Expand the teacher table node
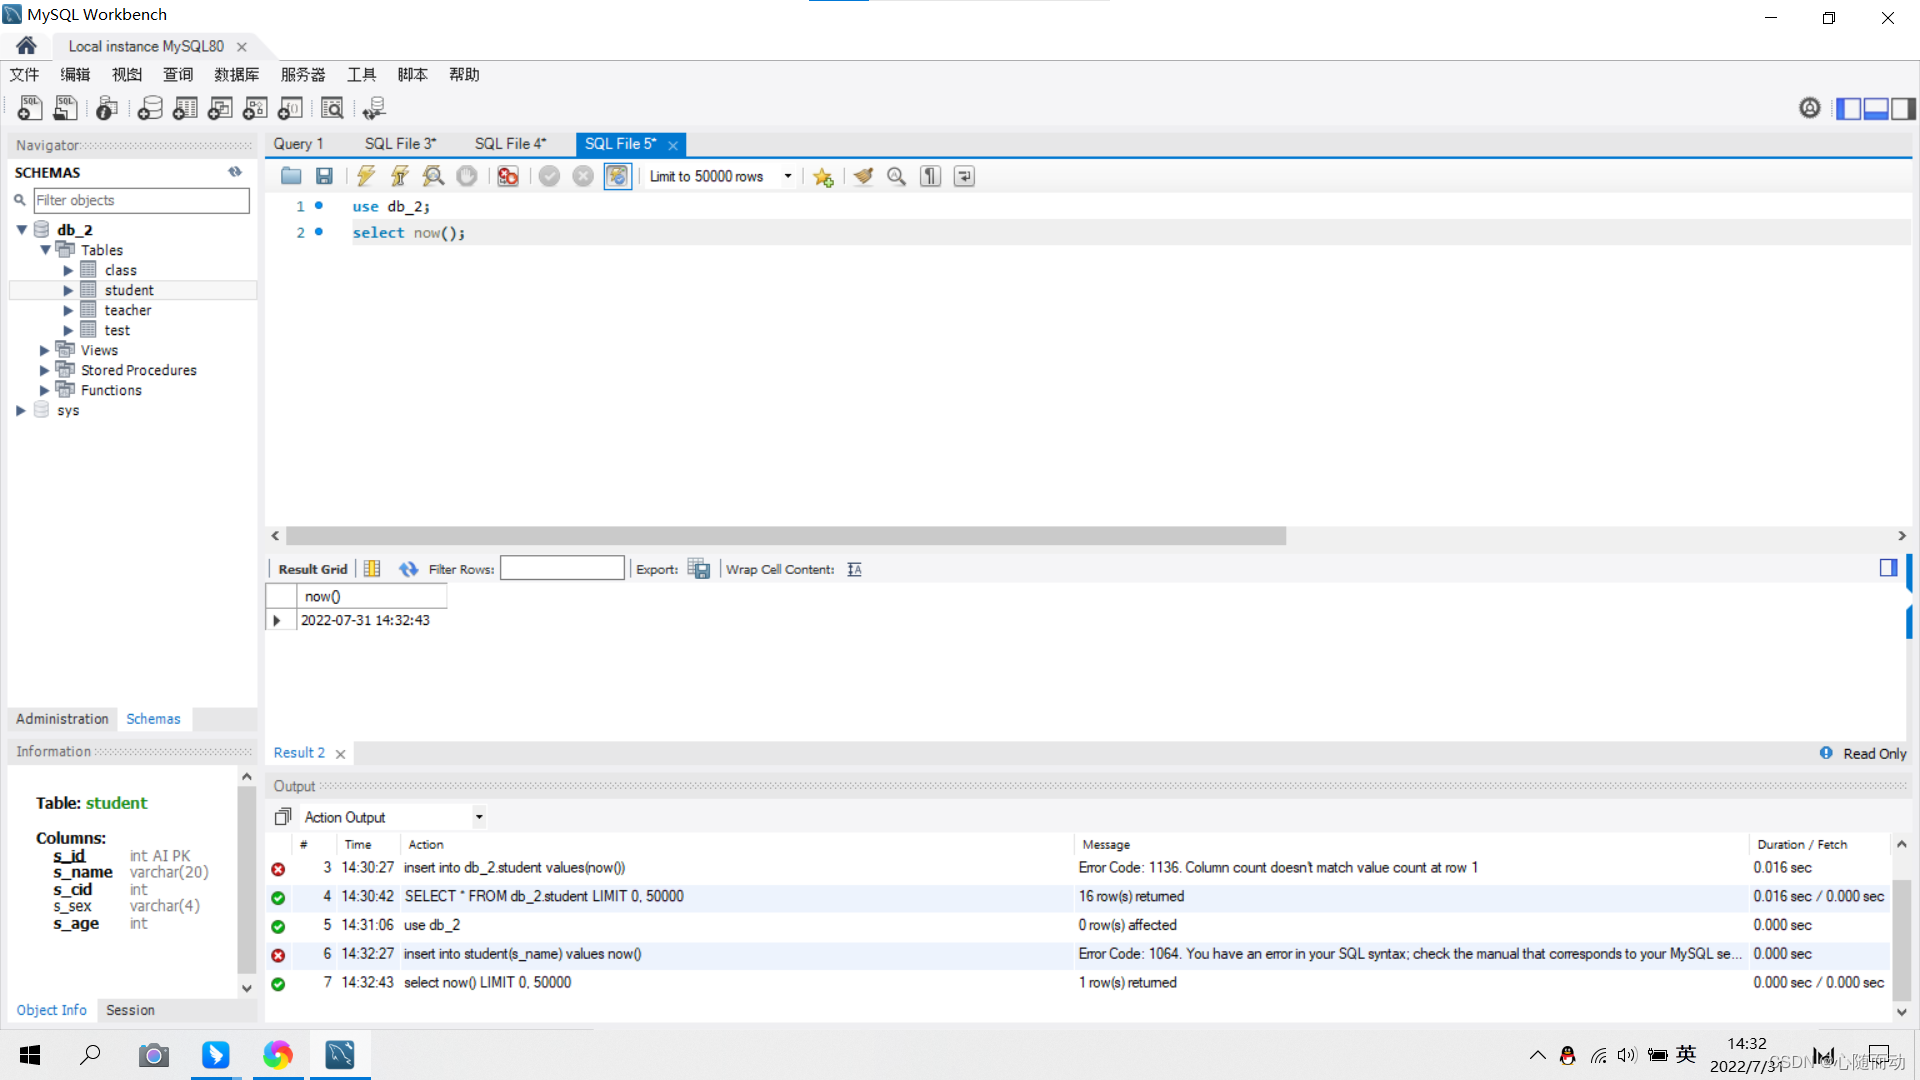The height and width of the screenshot is (1080, 1920). (68, 310)
